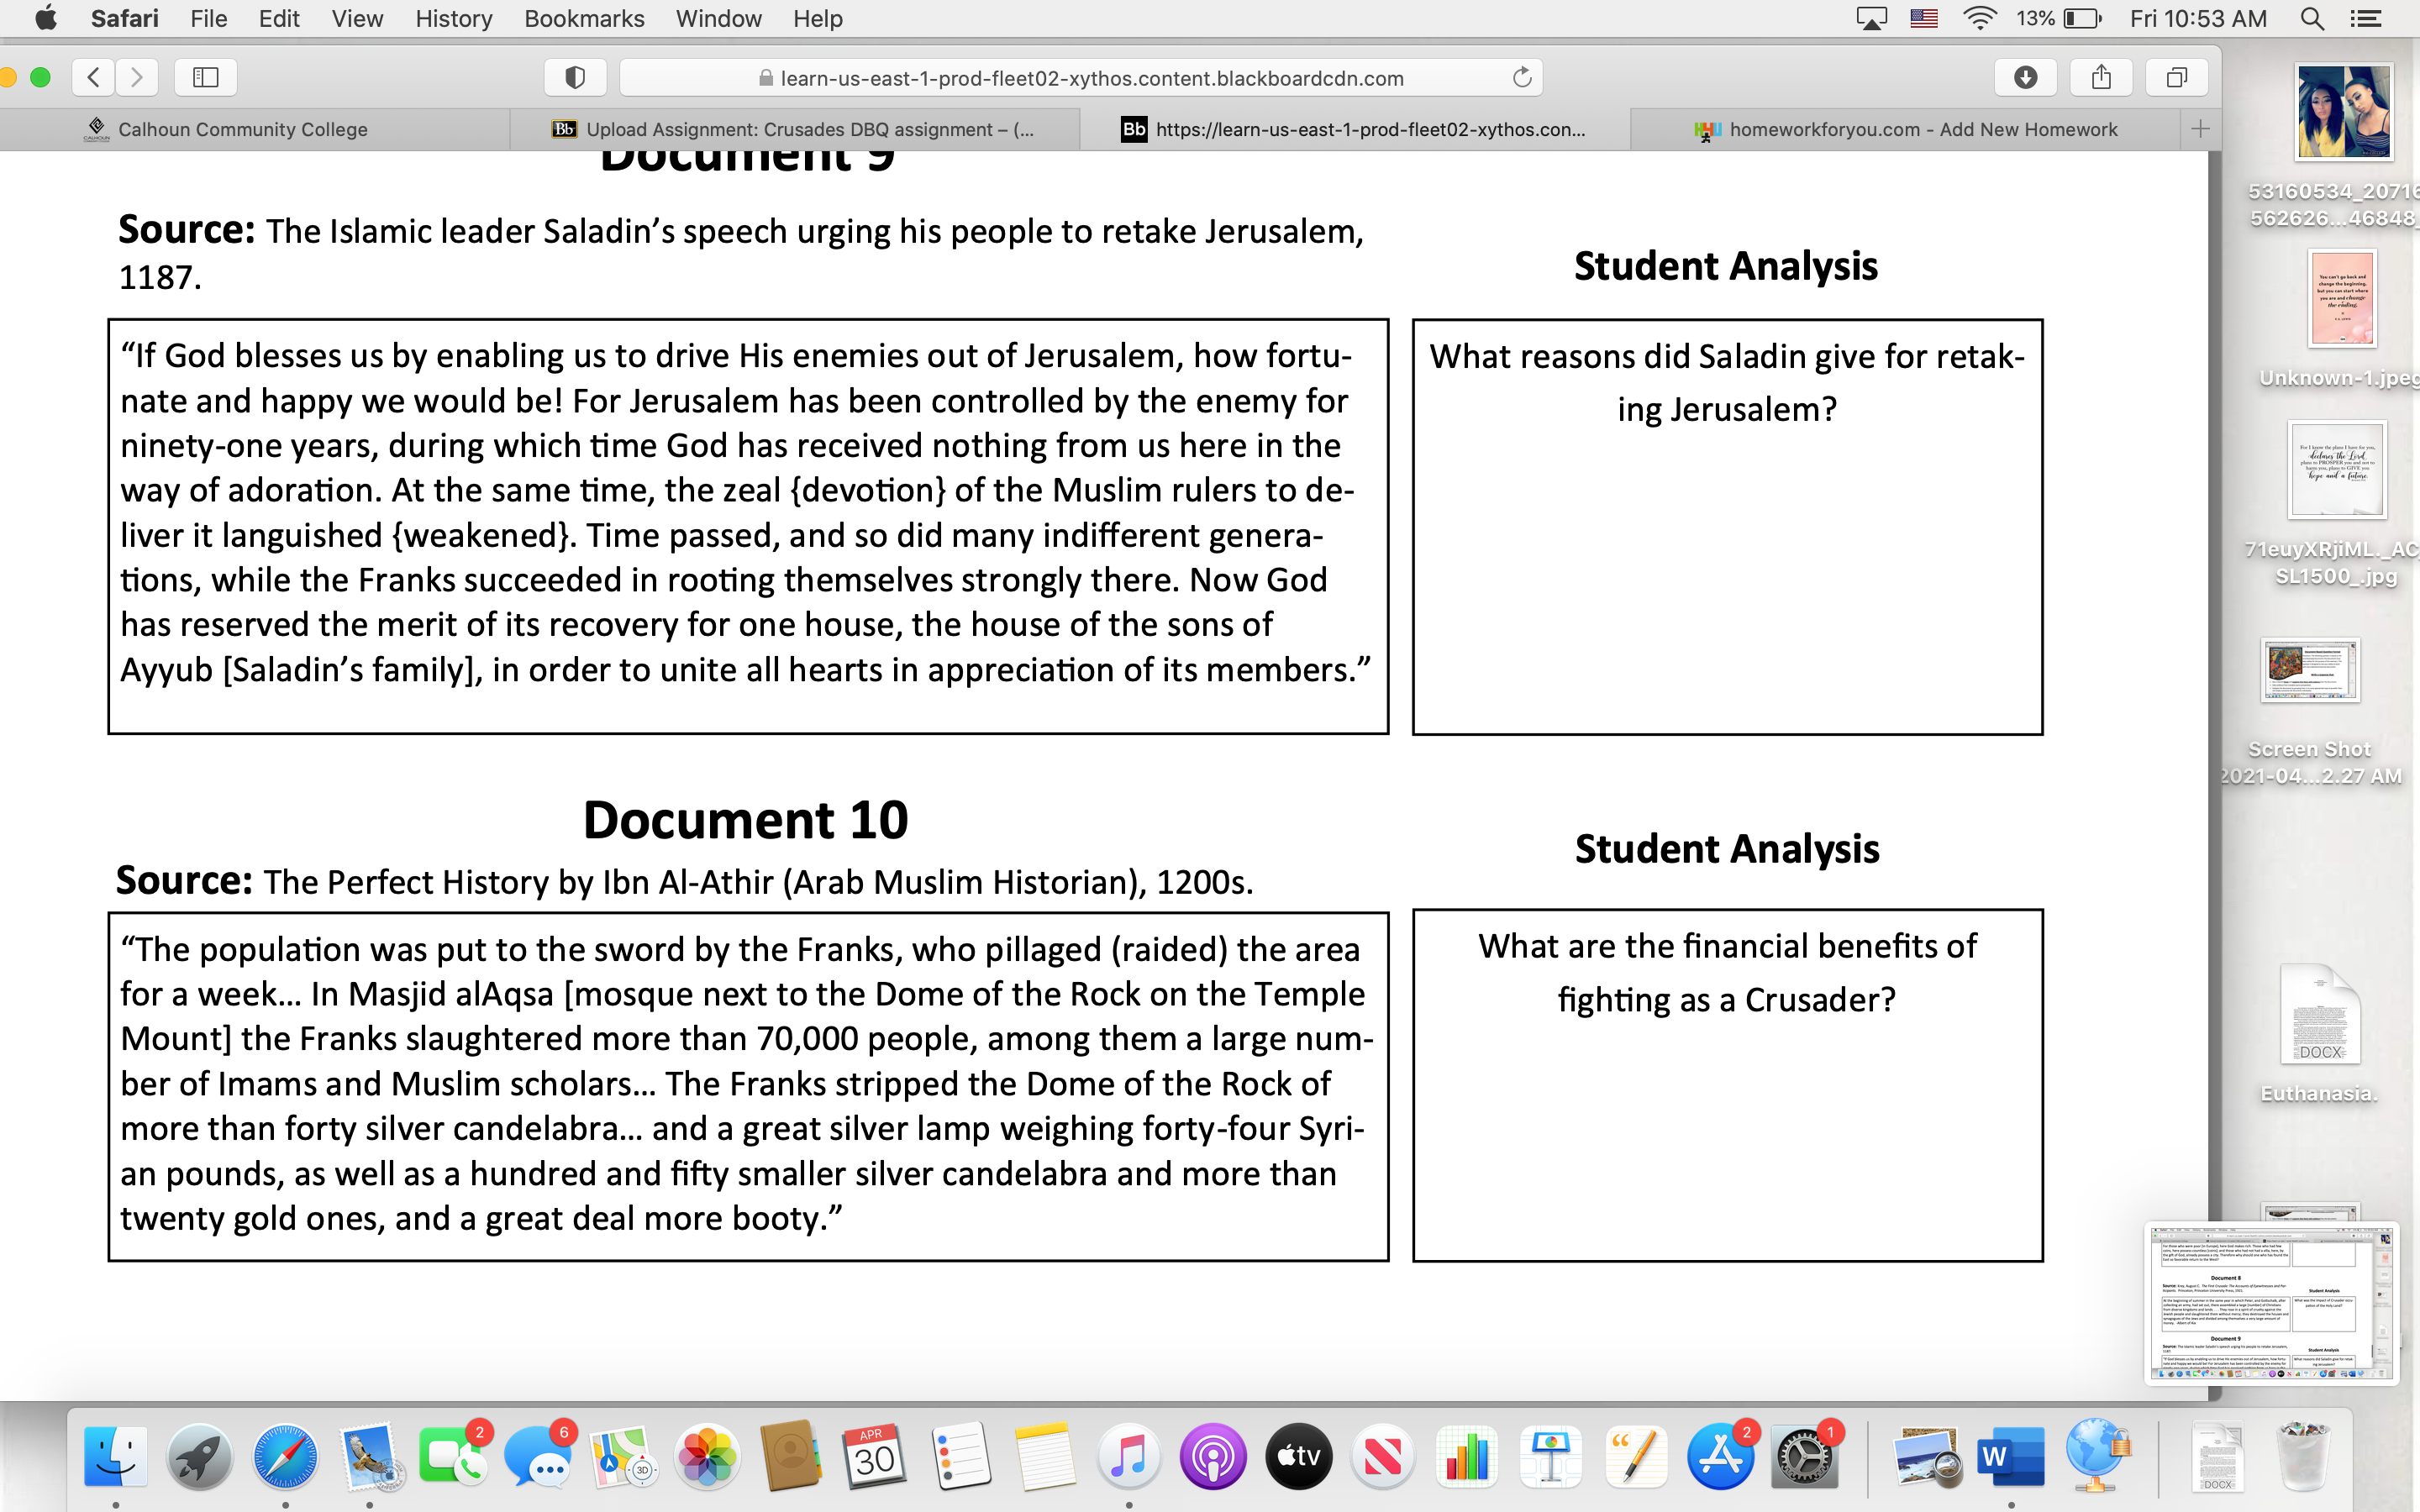Image resolution: width=2420 pixels, height=1512 pixels.
Task: Switch to Calhoun Community College tab
Action: pos(242,129)
